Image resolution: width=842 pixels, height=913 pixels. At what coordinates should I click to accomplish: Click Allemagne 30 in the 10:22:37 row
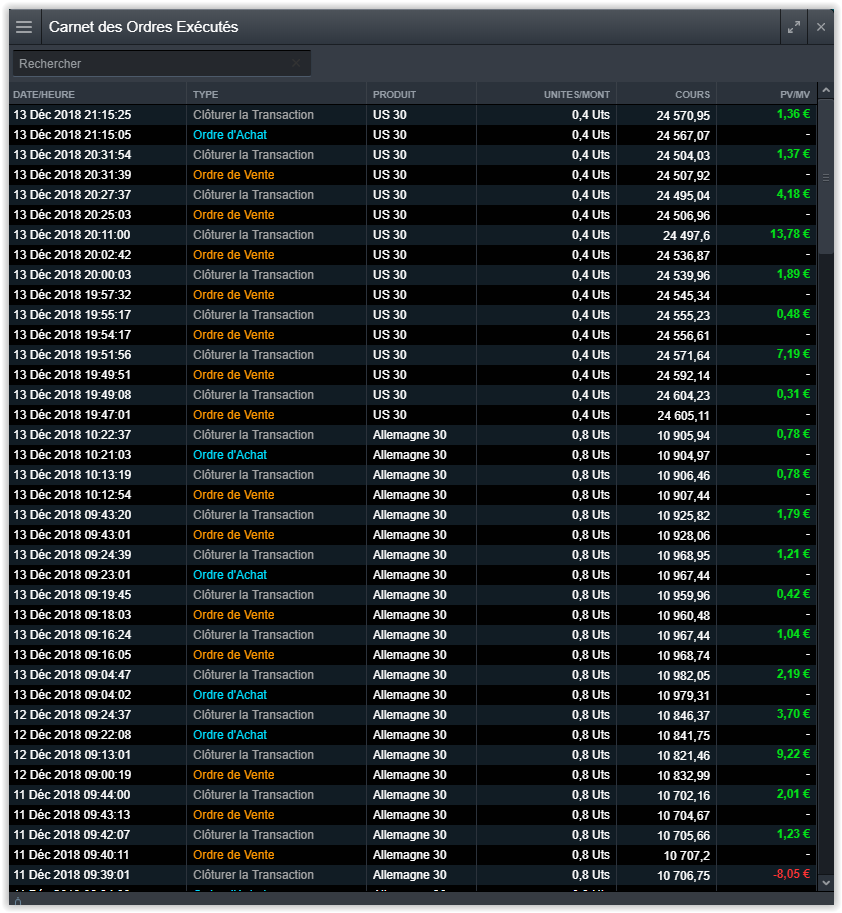[x=409, y=435]
